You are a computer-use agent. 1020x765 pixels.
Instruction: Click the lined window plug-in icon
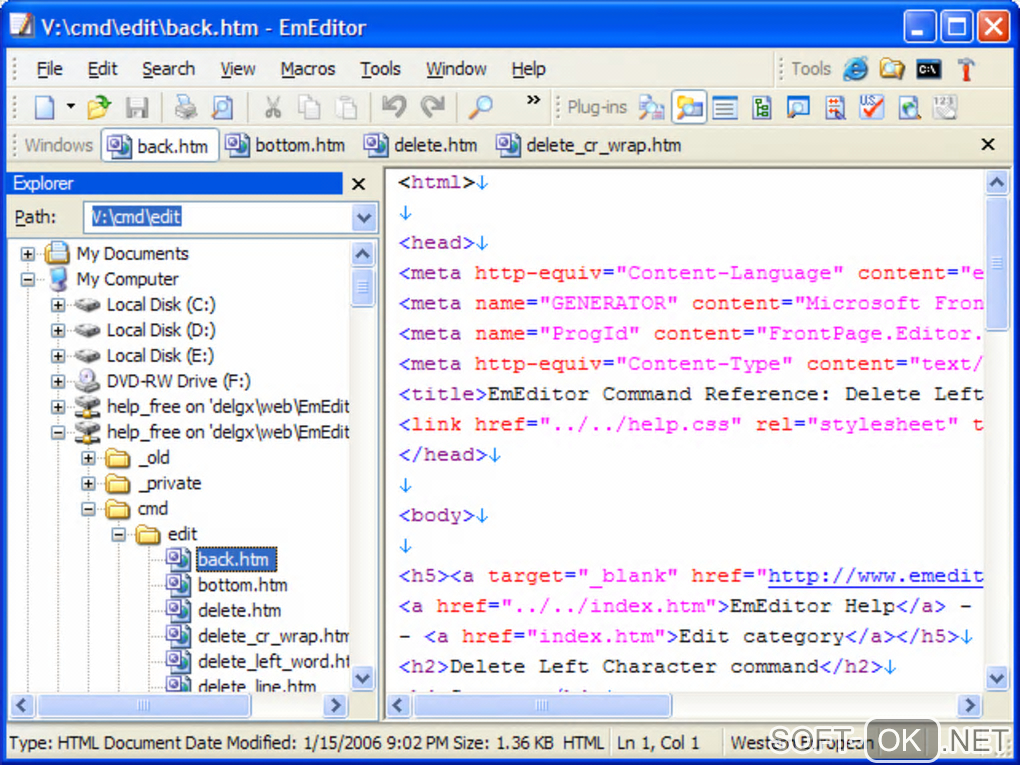(725, 107)
